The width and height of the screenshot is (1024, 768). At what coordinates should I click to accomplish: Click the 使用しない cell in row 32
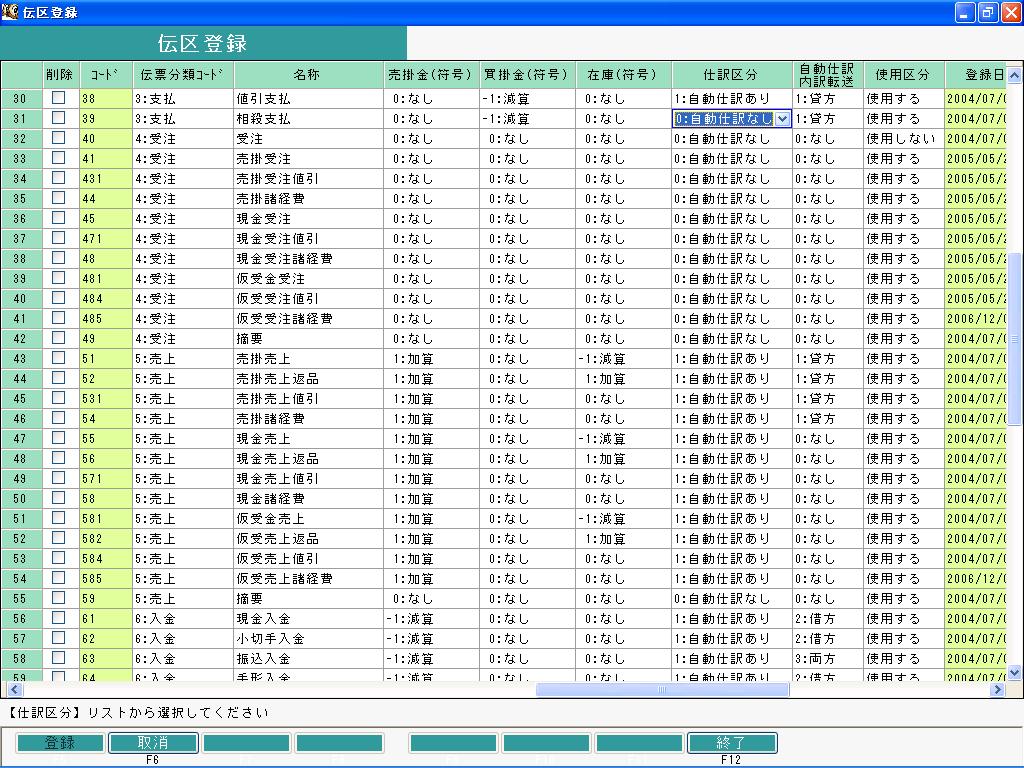tap(903, 138)
